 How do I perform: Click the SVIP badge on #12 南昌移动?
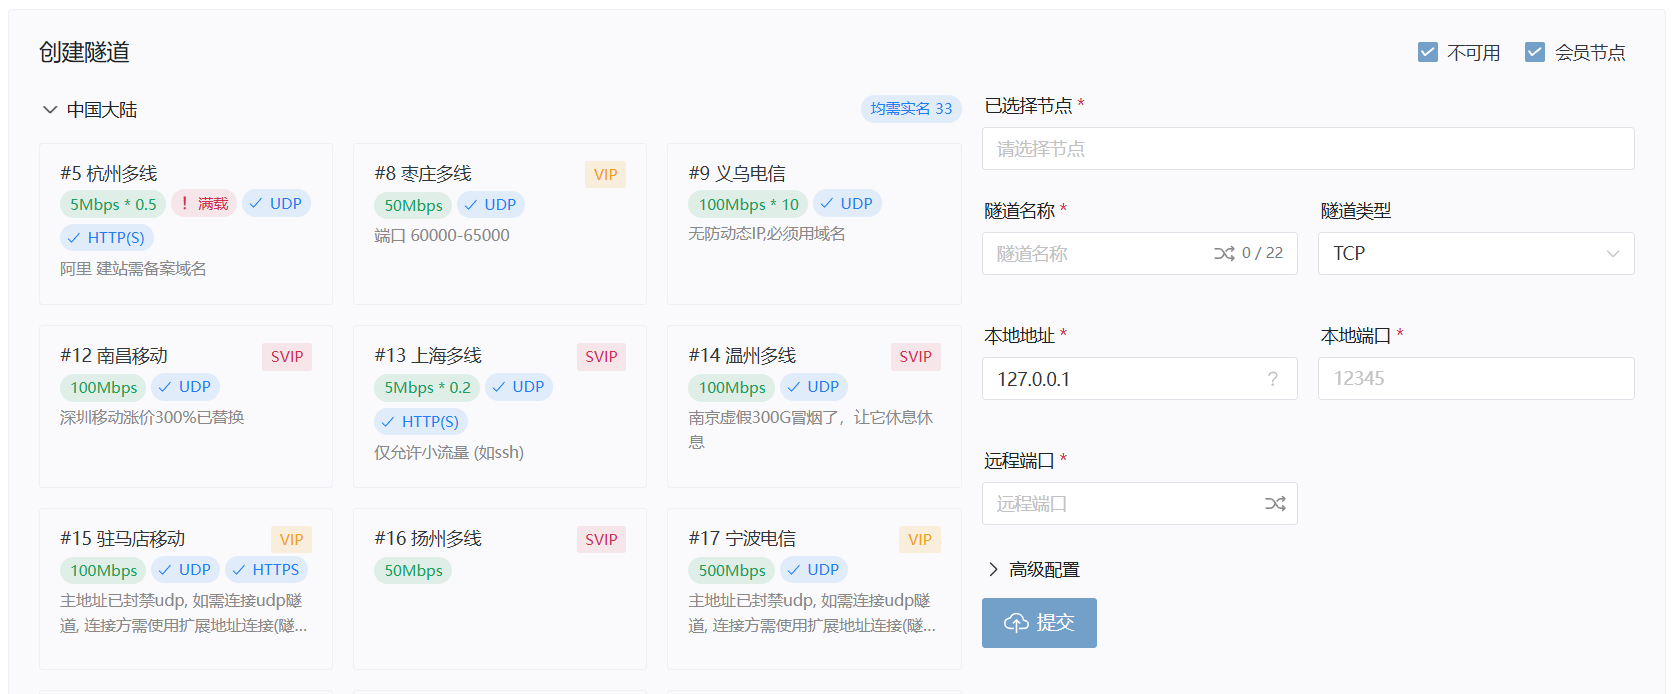287,357
